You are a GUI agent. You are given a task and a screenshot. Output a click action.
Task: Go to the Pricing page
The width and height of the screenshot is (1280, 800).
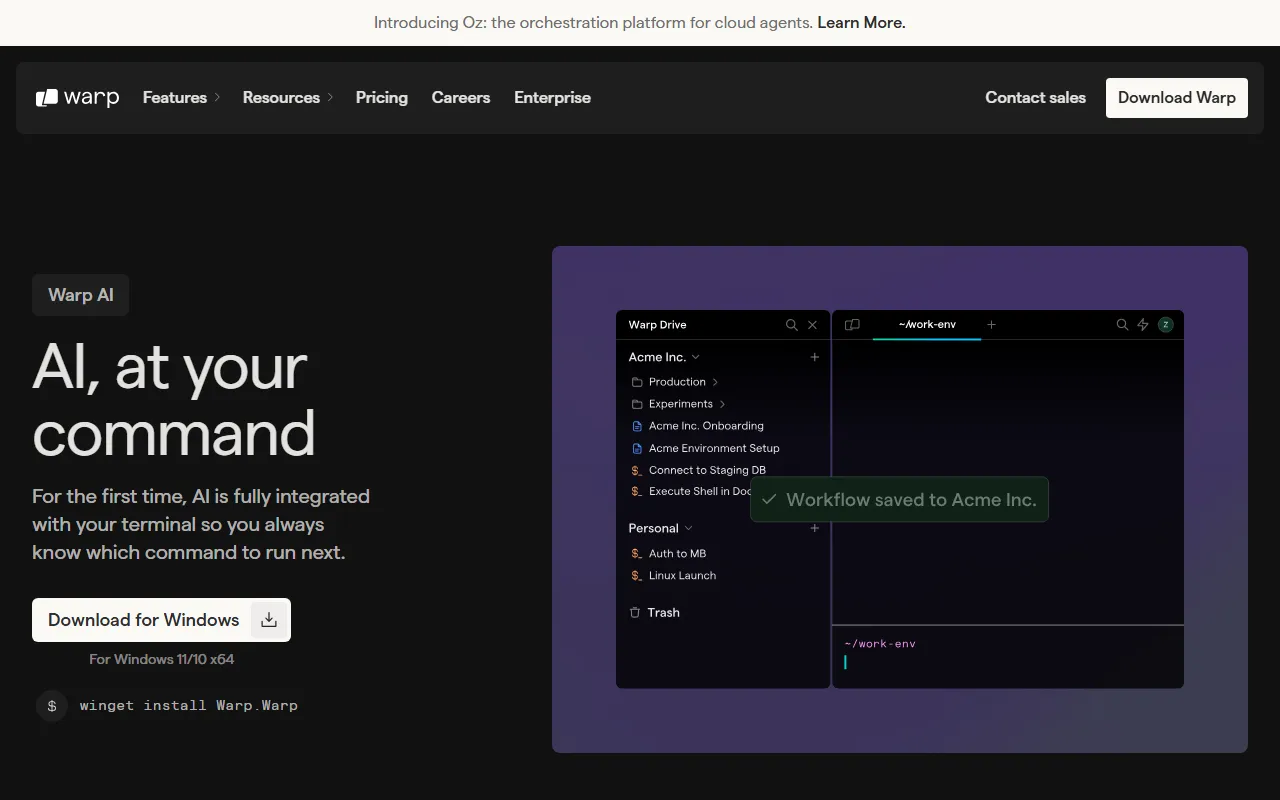pyautogui.click(x=381, y=97)
